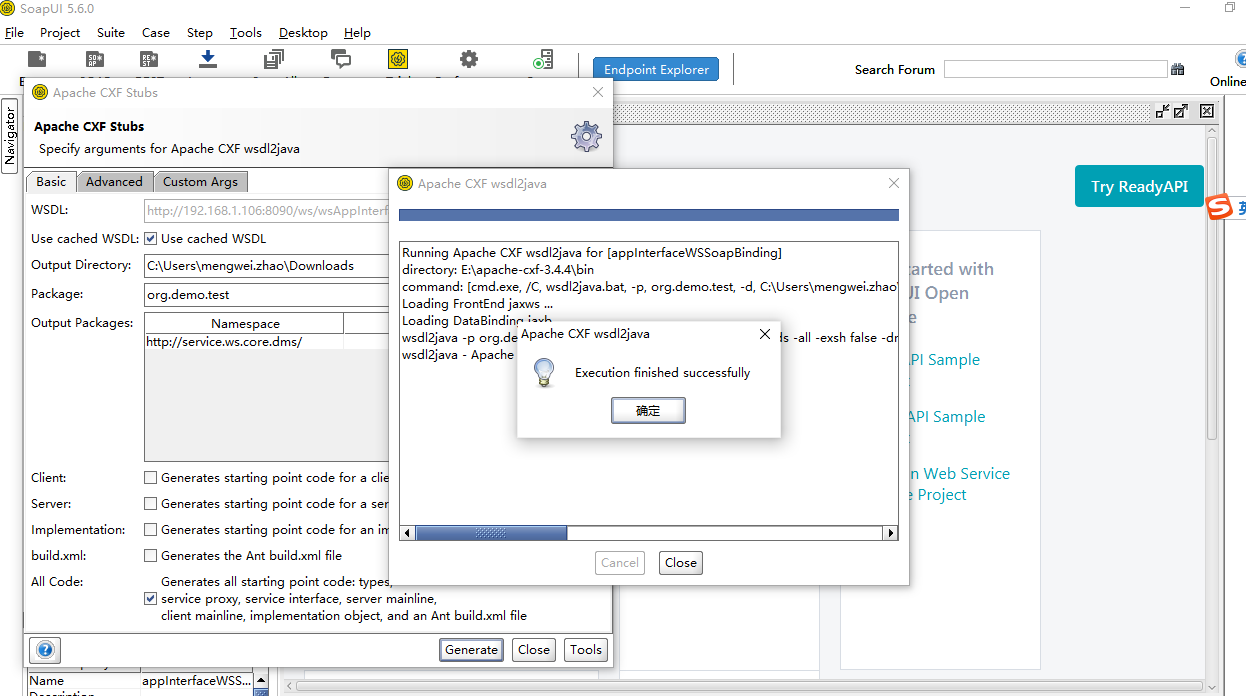
Task: Click the Endpoint Explorer button
Action: 655,69
